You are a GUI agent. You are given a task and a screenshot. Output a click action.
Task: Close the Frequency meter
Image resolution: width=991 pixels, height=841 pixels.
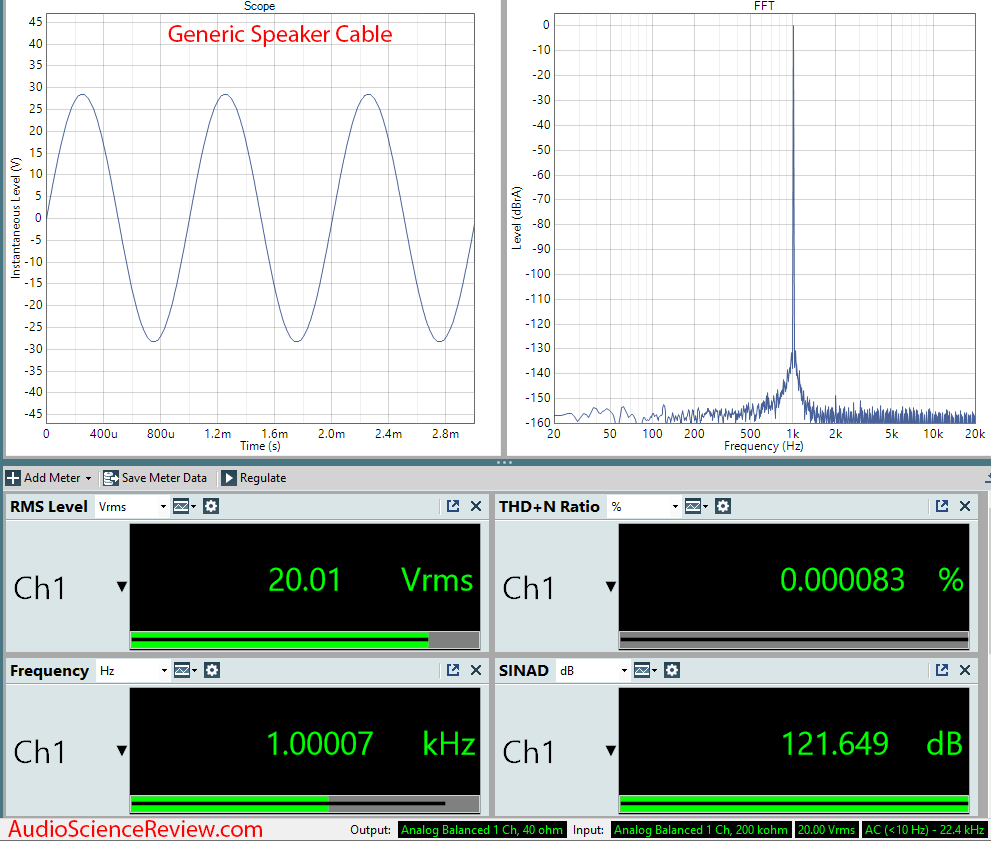click(476, 670)
